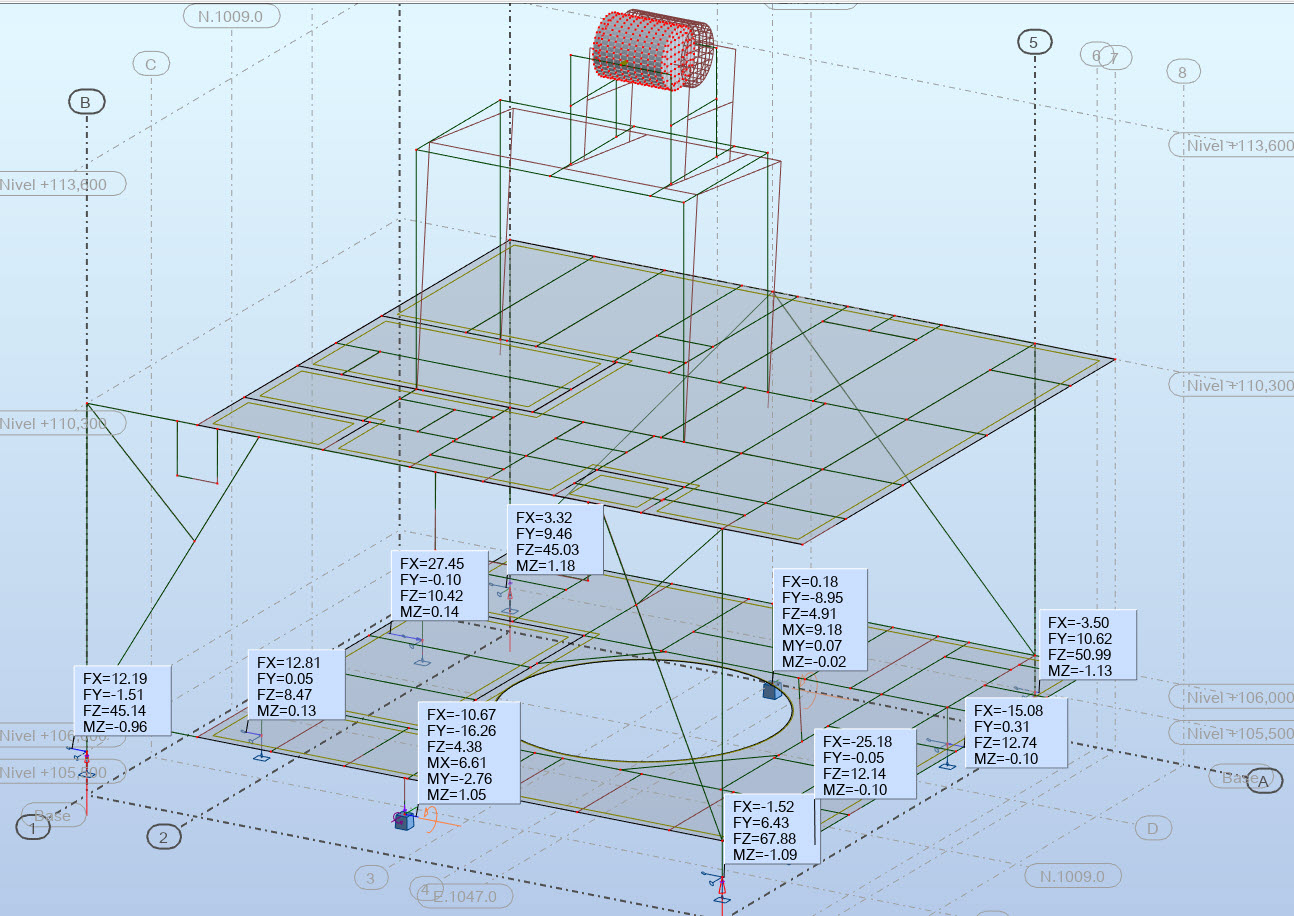Viewport: 1294px width, 916px height.
Task: Select reaction label starting FX=12.81
Action: click(x=296, y=684)
